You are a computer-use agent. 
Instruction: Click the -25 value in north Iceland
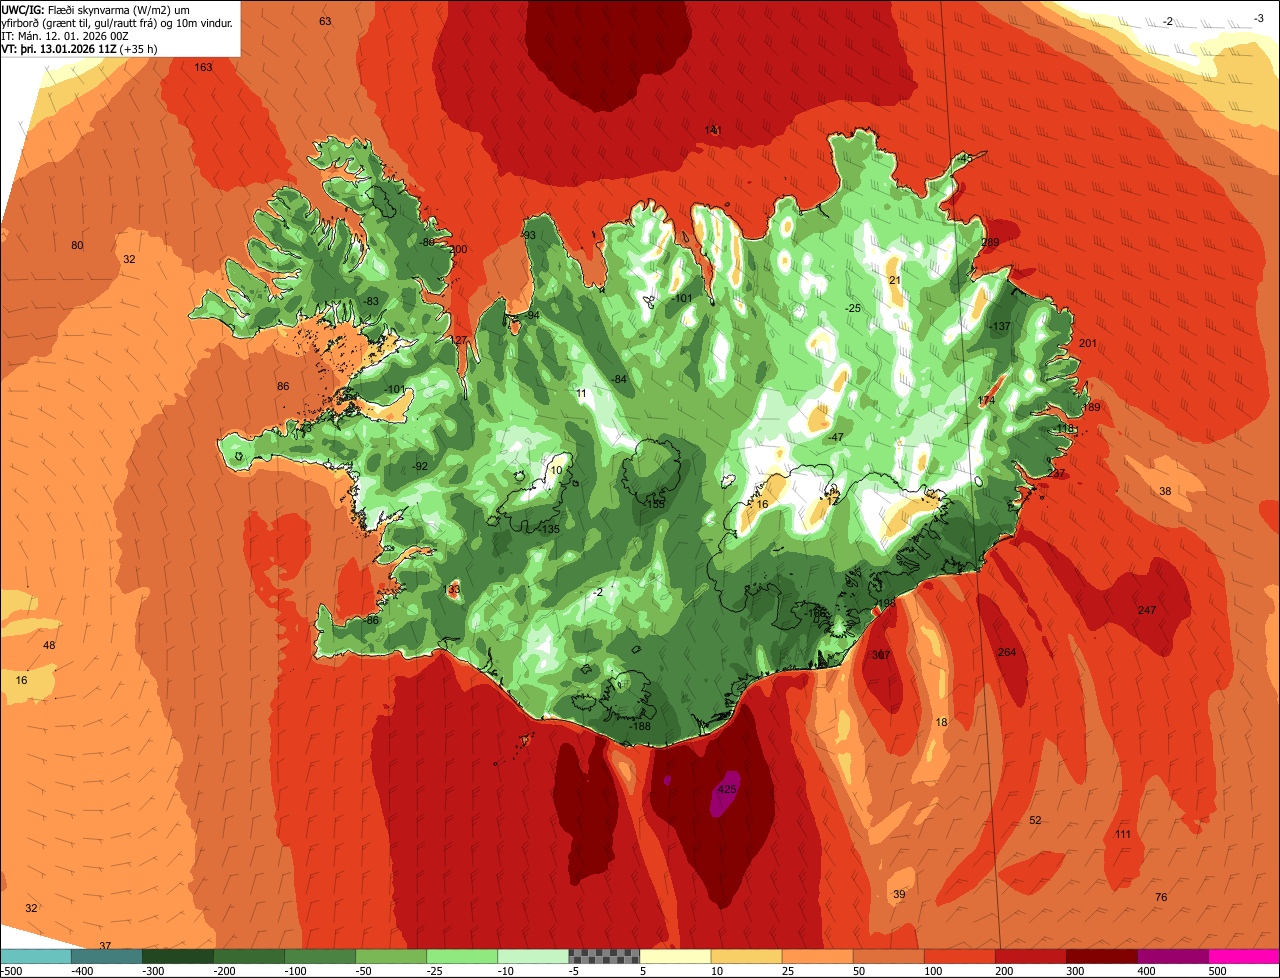[x=853, y=308]
